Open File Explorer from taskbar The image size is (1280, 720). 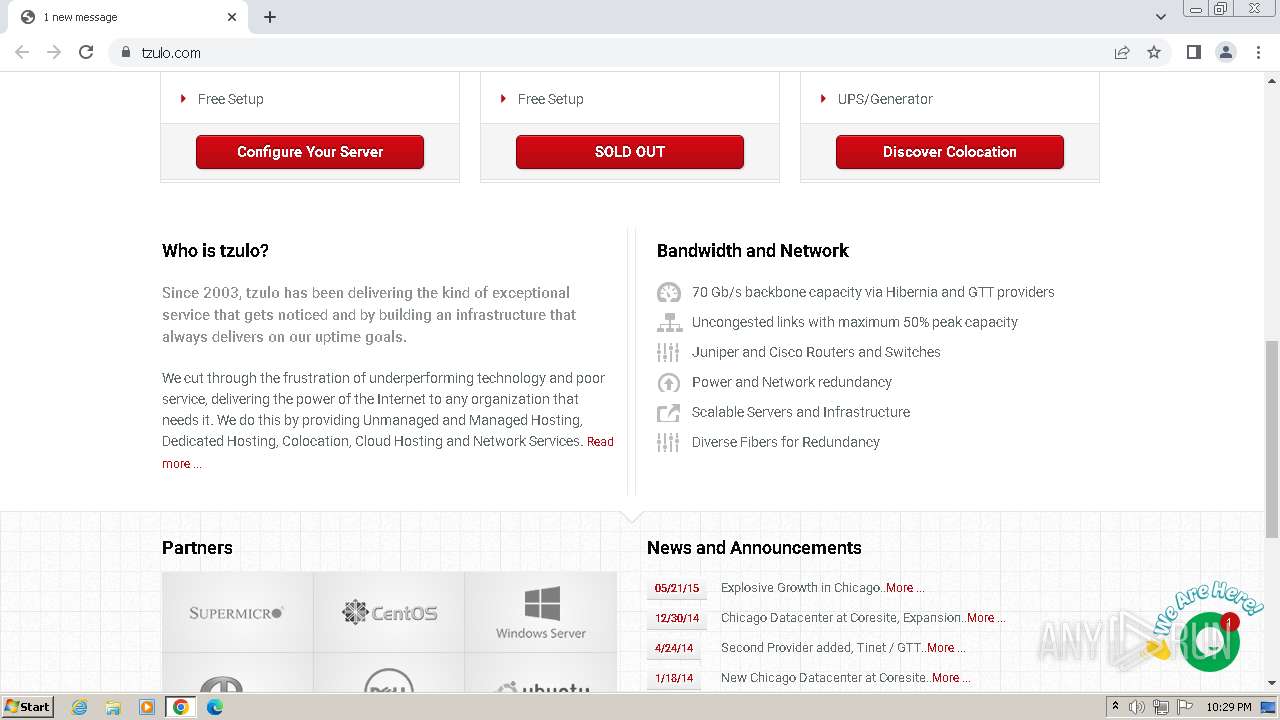click(x=113, y=707)
